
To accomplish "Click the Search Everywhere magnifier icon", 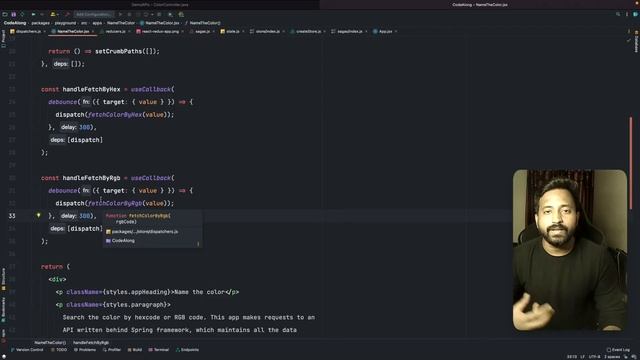I will pos(618,14).
